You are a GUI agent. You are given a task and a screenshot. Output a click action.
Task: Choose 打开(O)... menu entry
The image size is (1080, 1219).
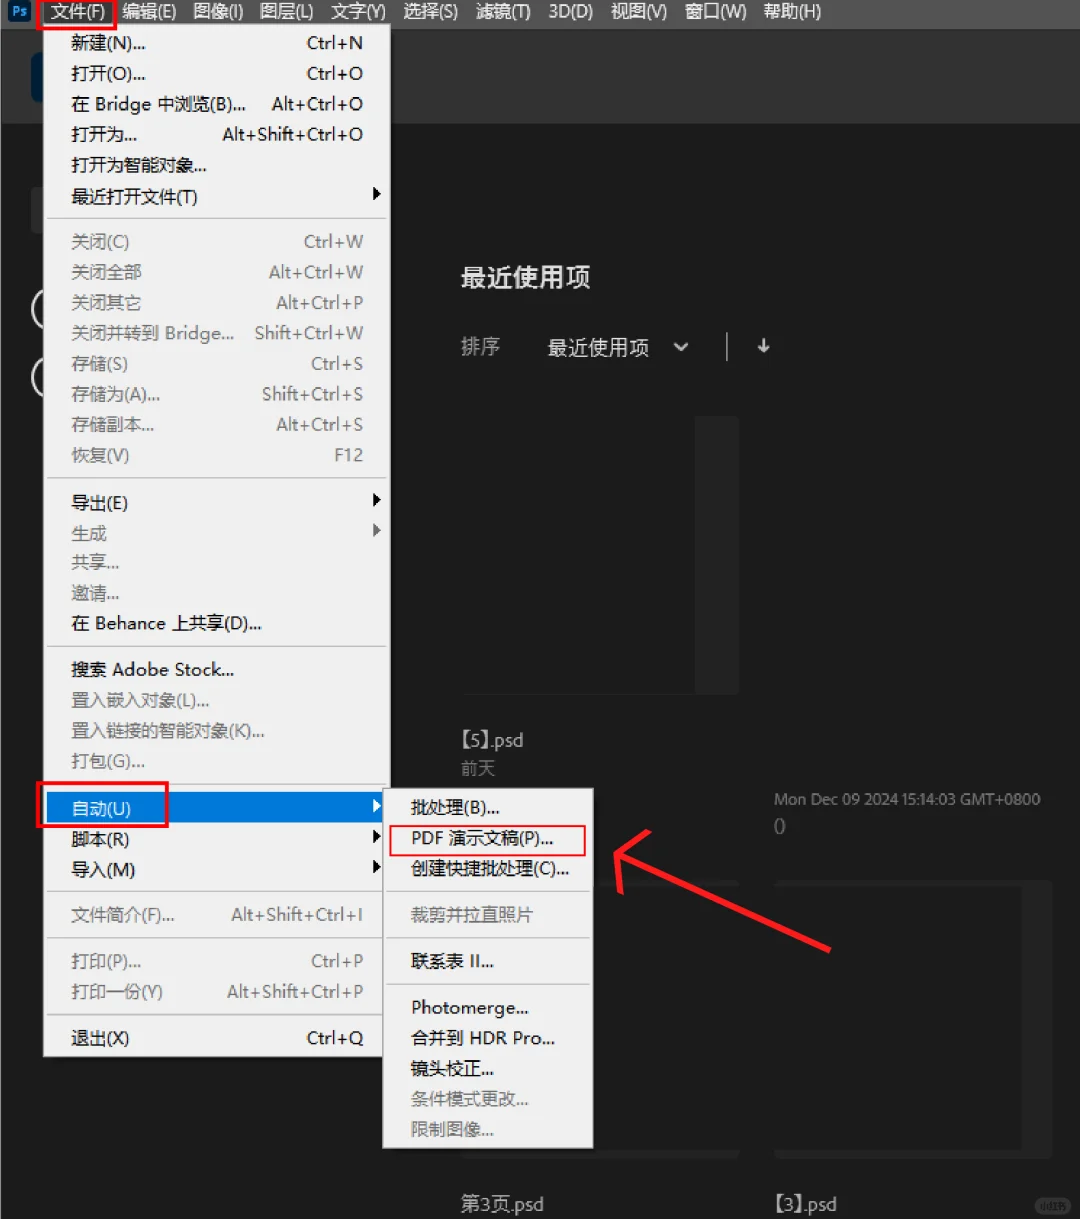217,73
